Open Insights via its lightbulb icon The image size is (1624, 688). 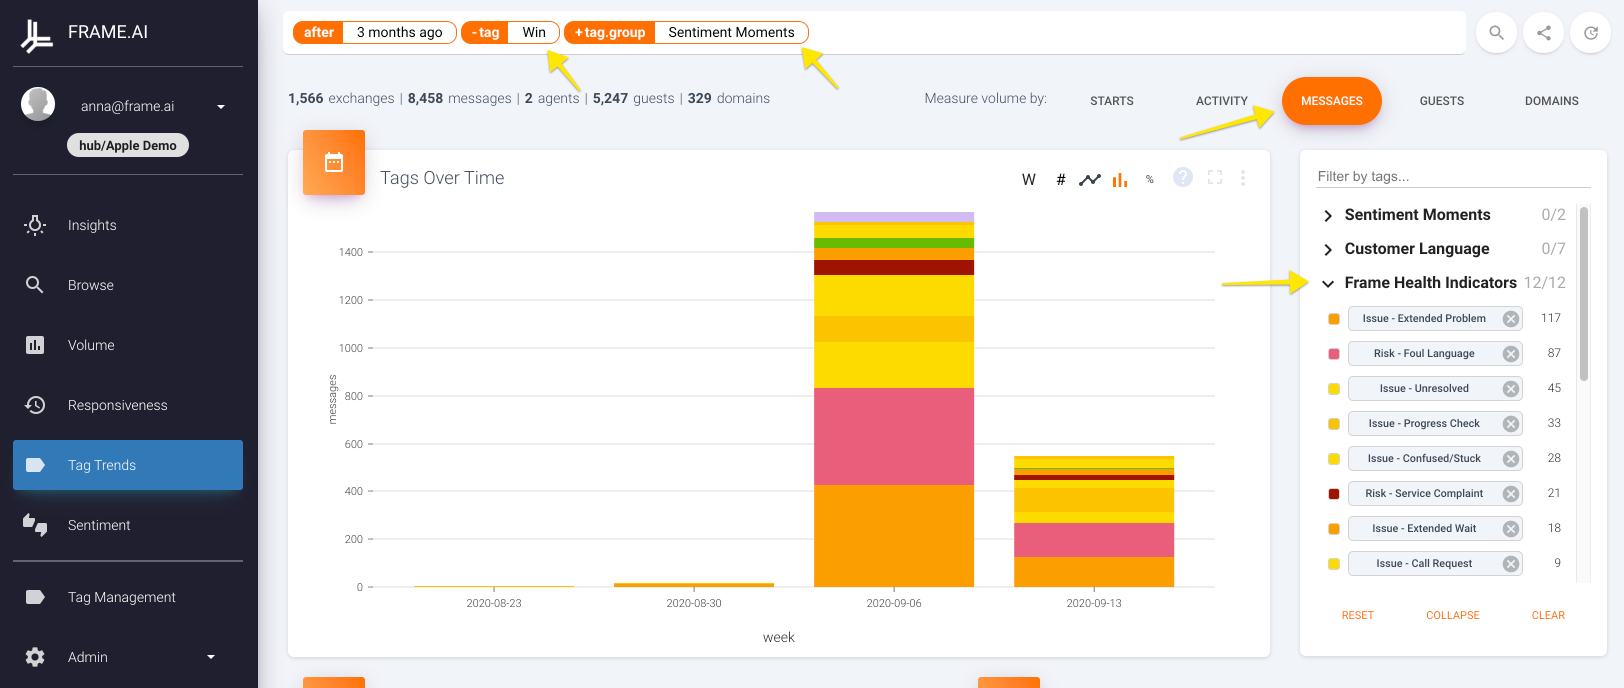pyautogui.click(x=35, y=225)
